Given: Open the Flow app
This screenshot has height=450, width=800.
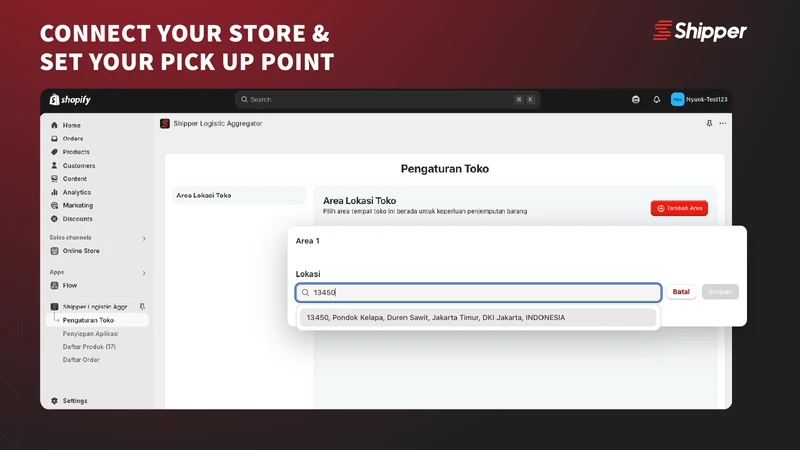Looking at the screenshot, I should click(70, 286).
